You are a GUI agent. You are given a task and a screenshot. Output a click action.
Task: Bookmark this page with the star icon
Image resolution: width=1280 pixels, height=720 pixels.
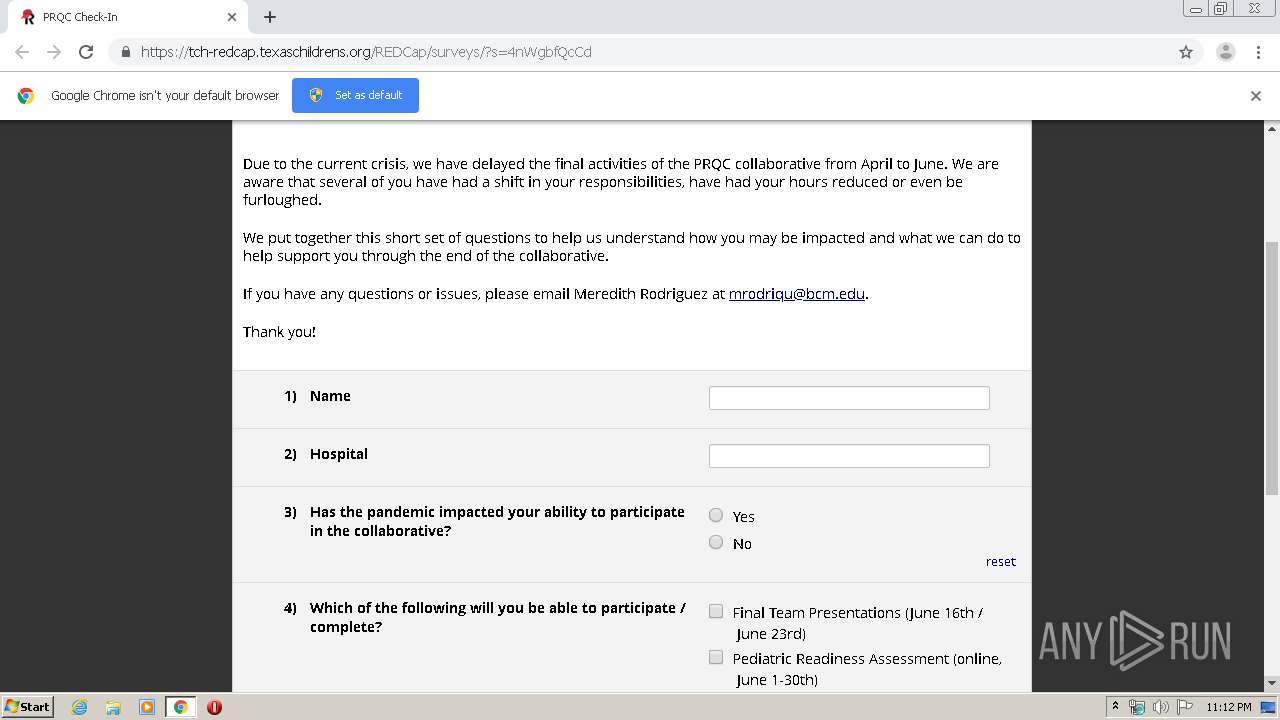pos(1186,52)
